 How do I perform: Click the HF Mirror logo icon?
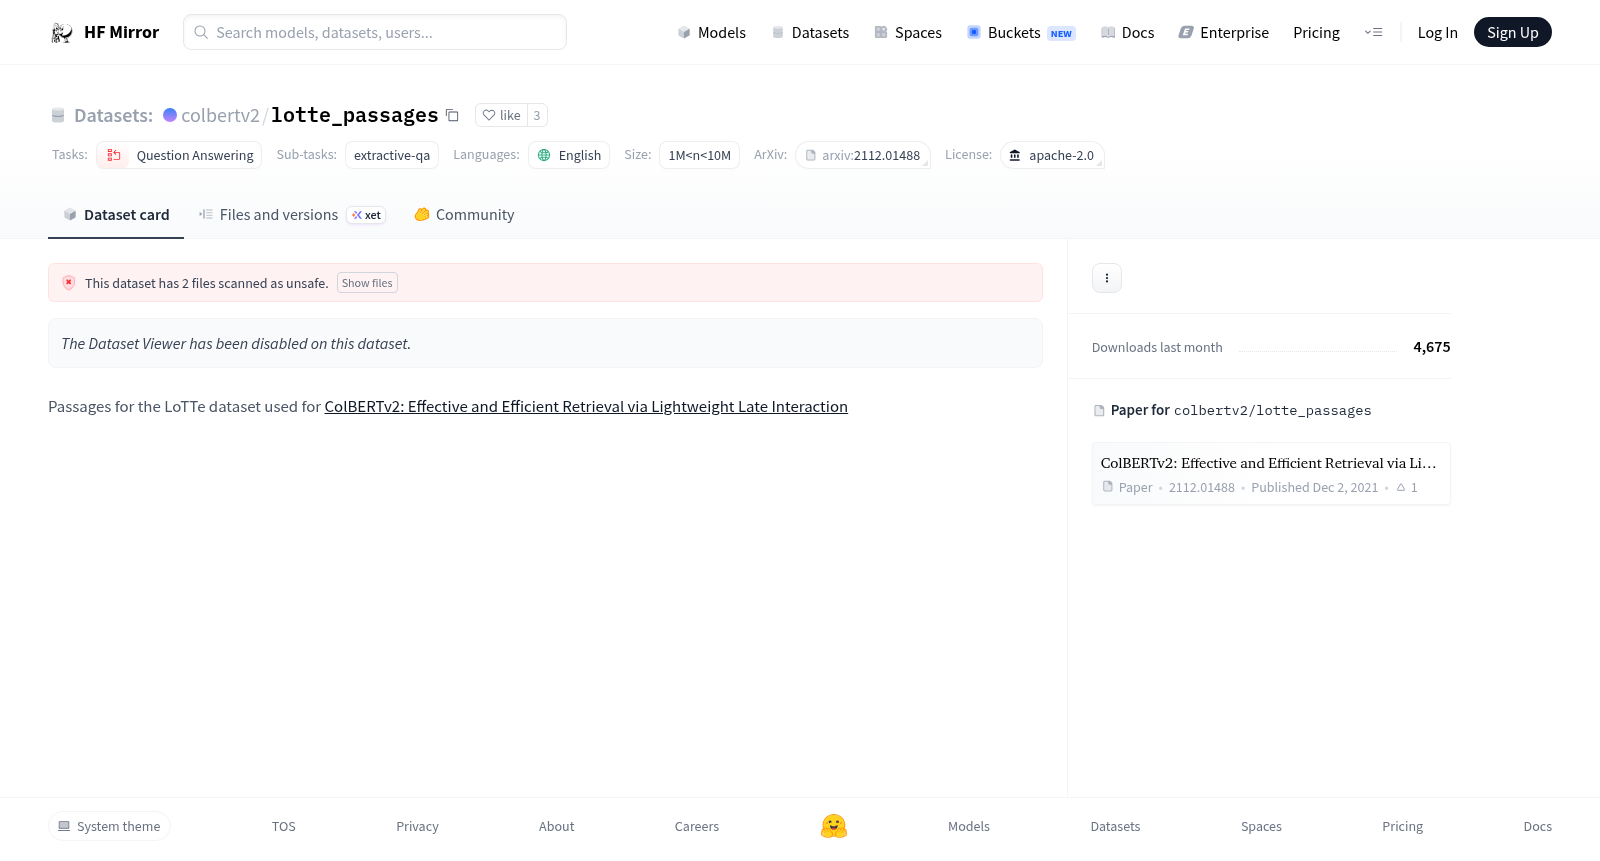pos(62,33)
